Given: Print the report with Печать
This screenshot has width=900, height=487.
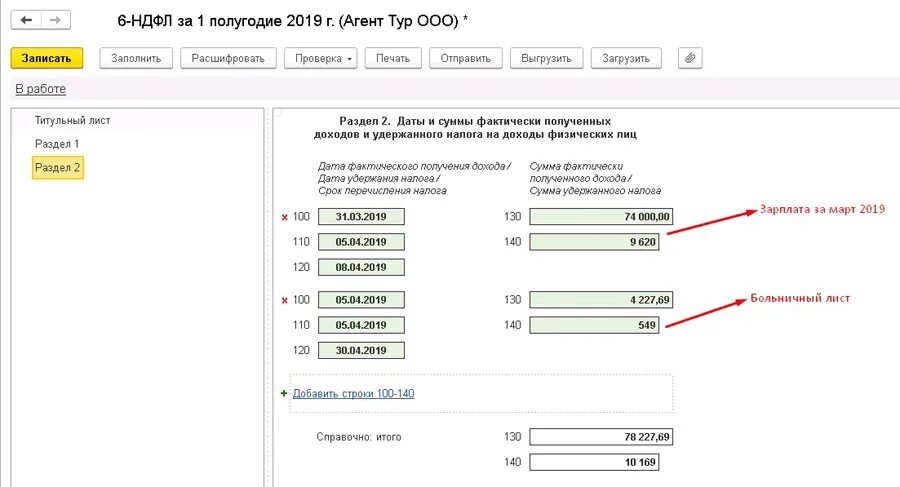Looking at the screenshot, I should coord(393,58).
